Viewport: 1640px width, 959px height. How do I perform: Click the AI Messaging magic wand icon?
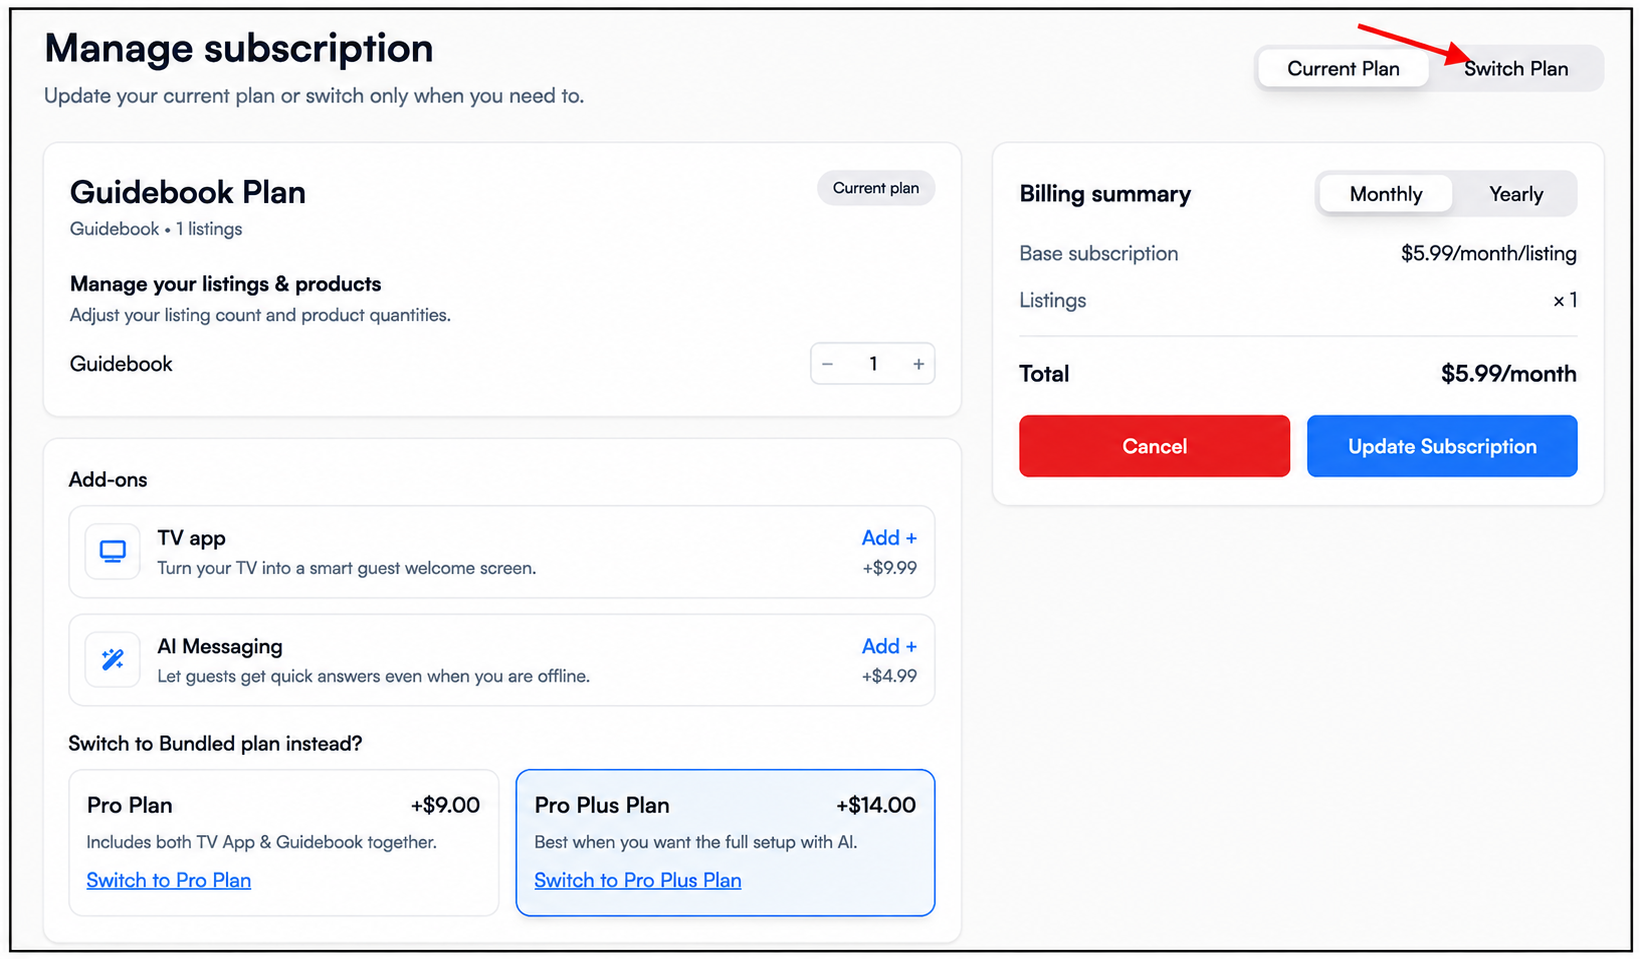click(113, 660)
